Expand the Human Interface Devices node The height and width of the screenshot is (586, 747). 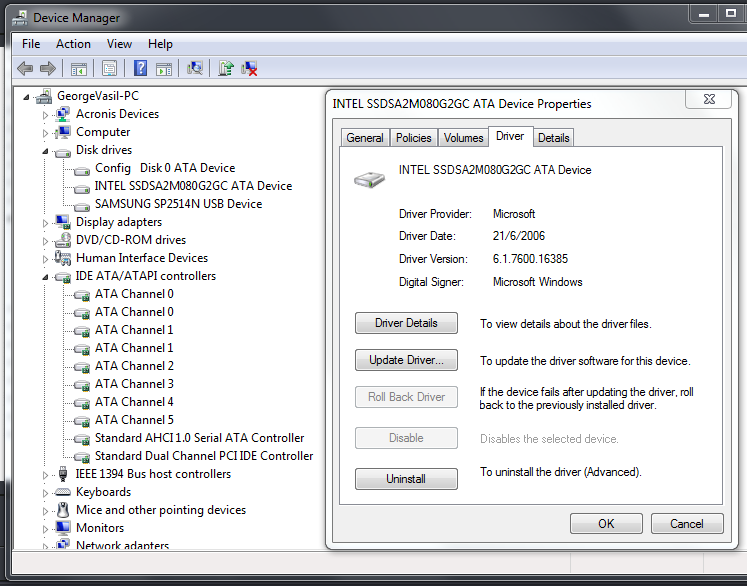pyautogui.click(x=45, y=259)
